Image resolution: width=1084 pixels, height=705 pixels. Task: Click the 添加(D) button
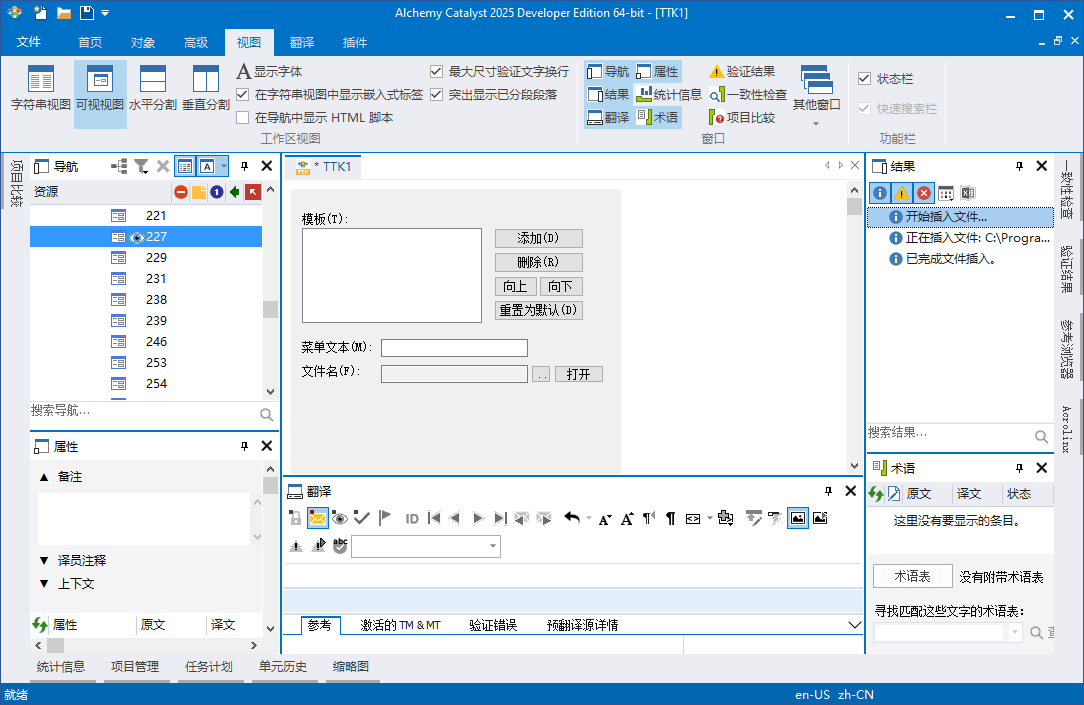click(x=539, y=238)
